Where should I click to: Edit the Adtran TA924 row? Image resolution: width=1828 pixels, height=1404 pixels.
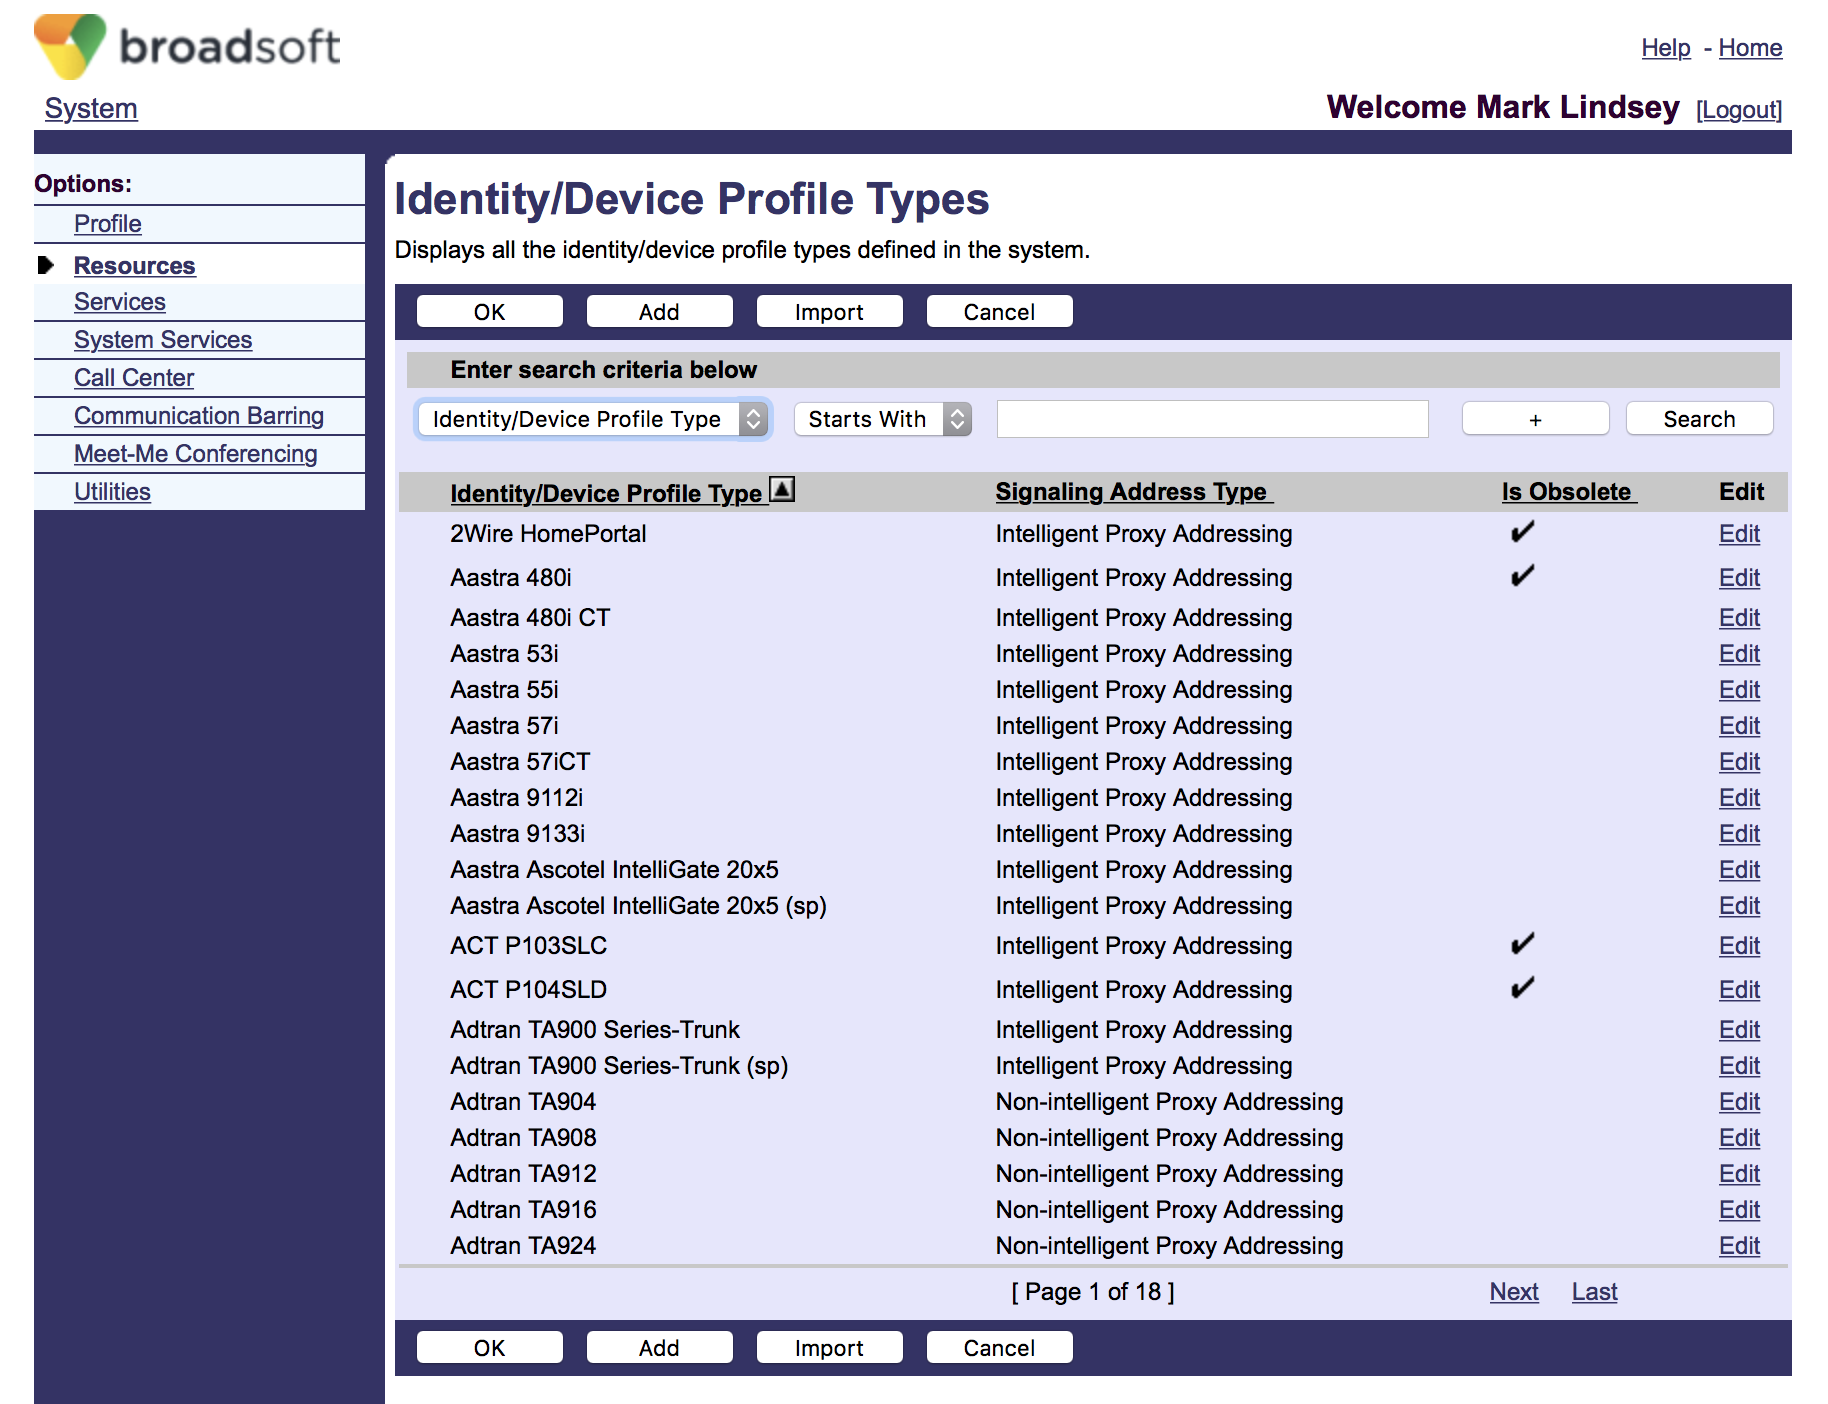click(x=1739, y=1246)
